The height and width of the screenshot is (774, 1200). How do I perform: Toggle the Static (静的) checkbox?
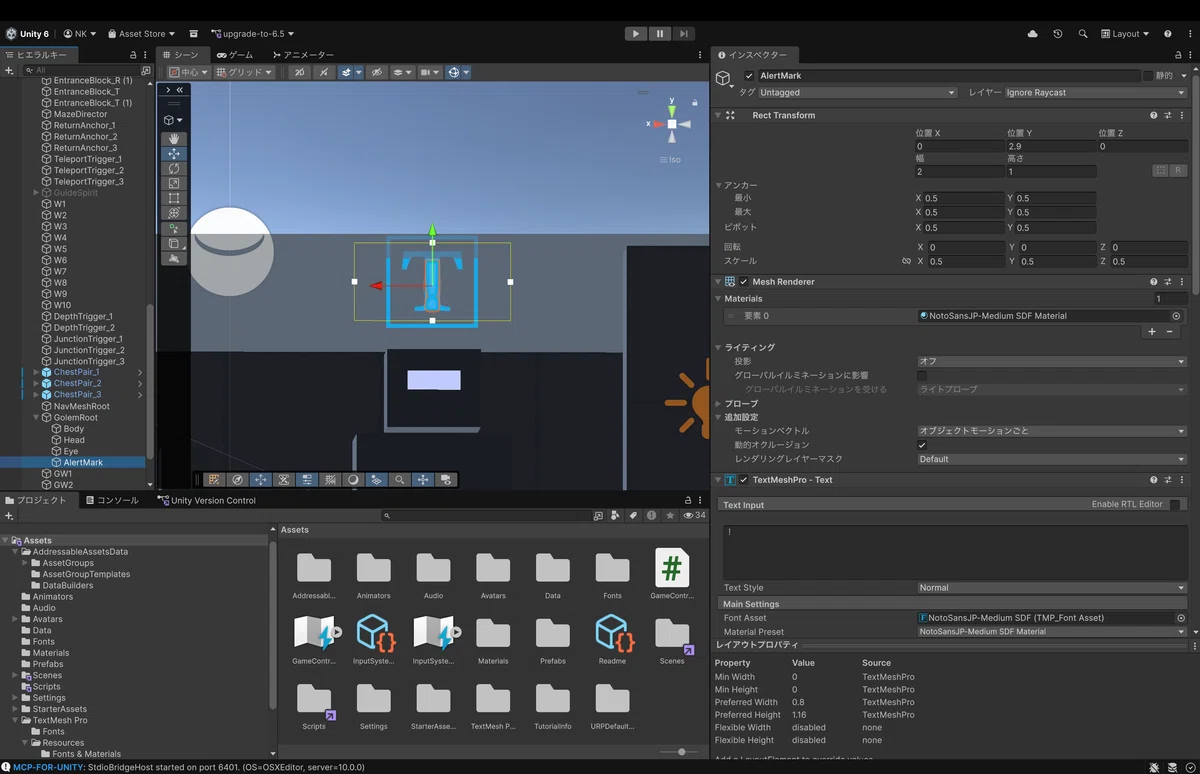(x=1148, y=76)
